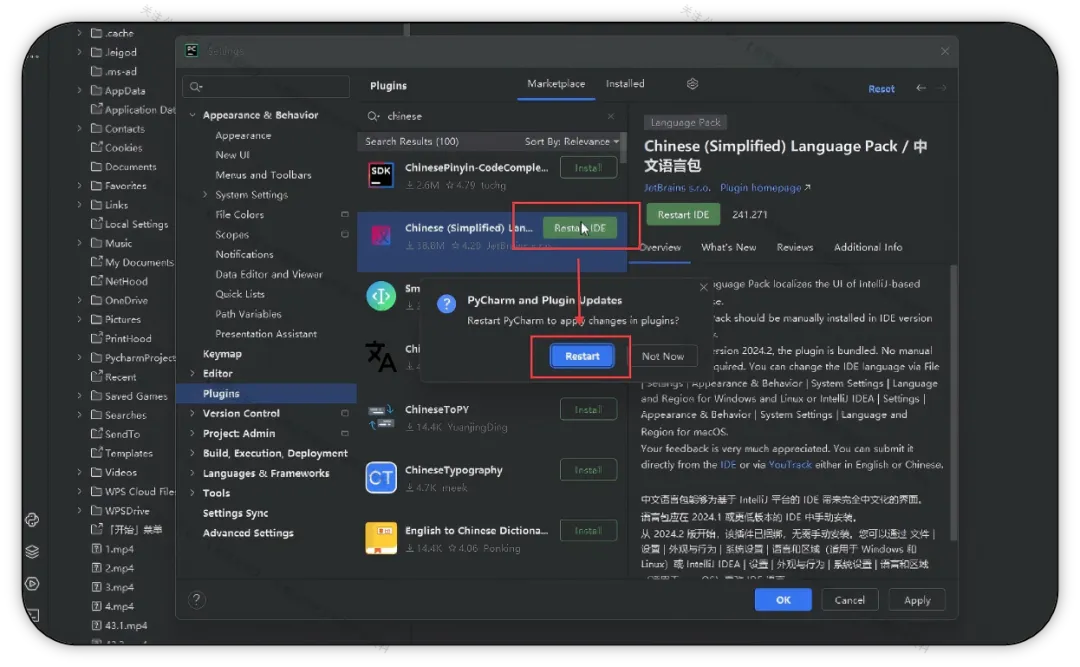
Task: Switch to the Overview tab
Action: (660, 247)
